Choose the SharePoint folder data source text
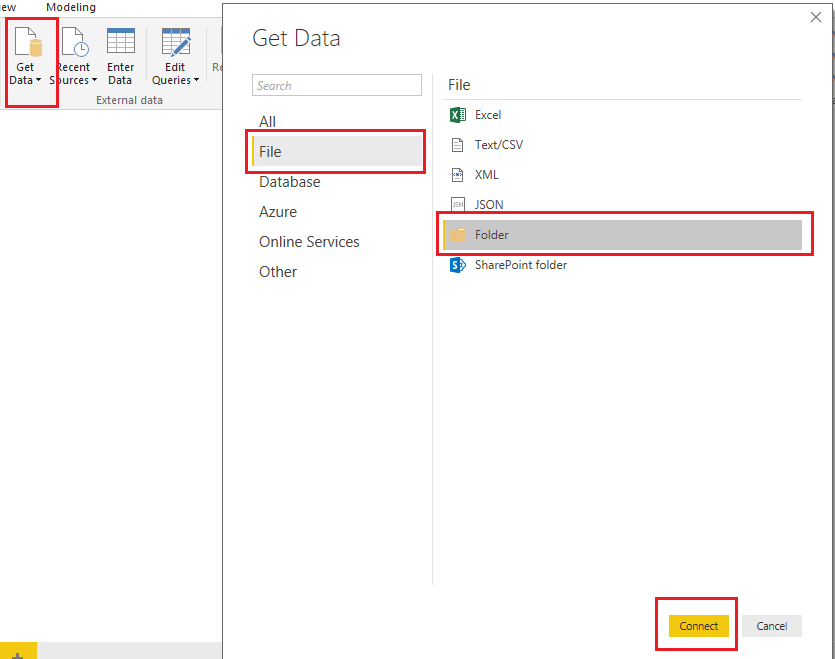 (x=521, y=265)
